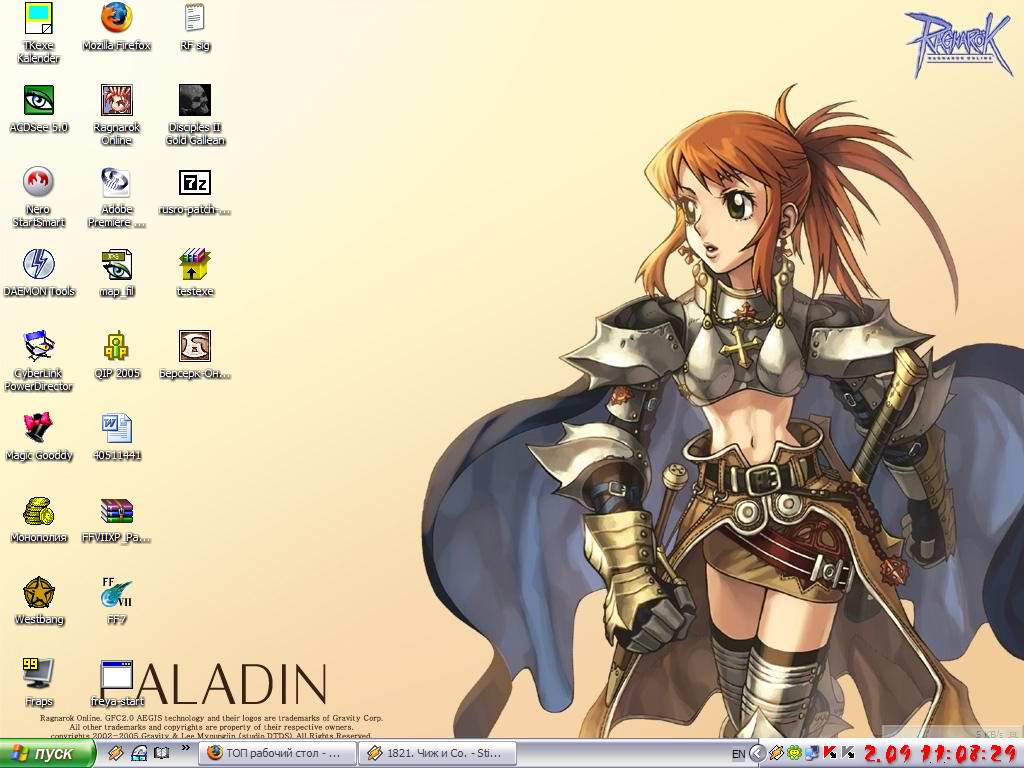Expand hidden quick launch items chevron
1024x768 pixels.
coord(185,748)
